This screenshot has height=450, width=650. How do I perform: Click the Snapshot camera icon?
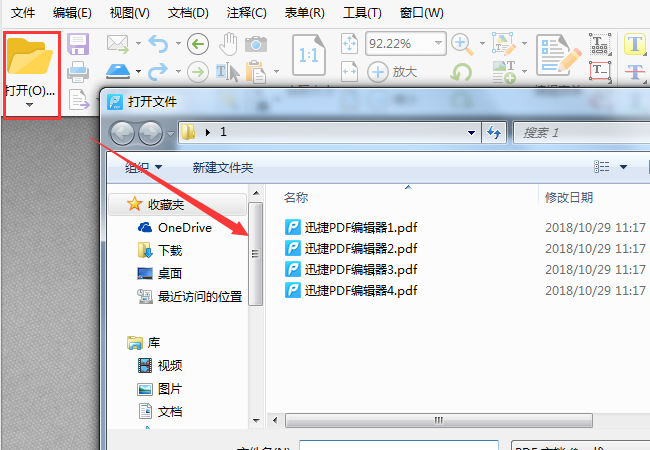pyautogui.click(x=256, y=44)
